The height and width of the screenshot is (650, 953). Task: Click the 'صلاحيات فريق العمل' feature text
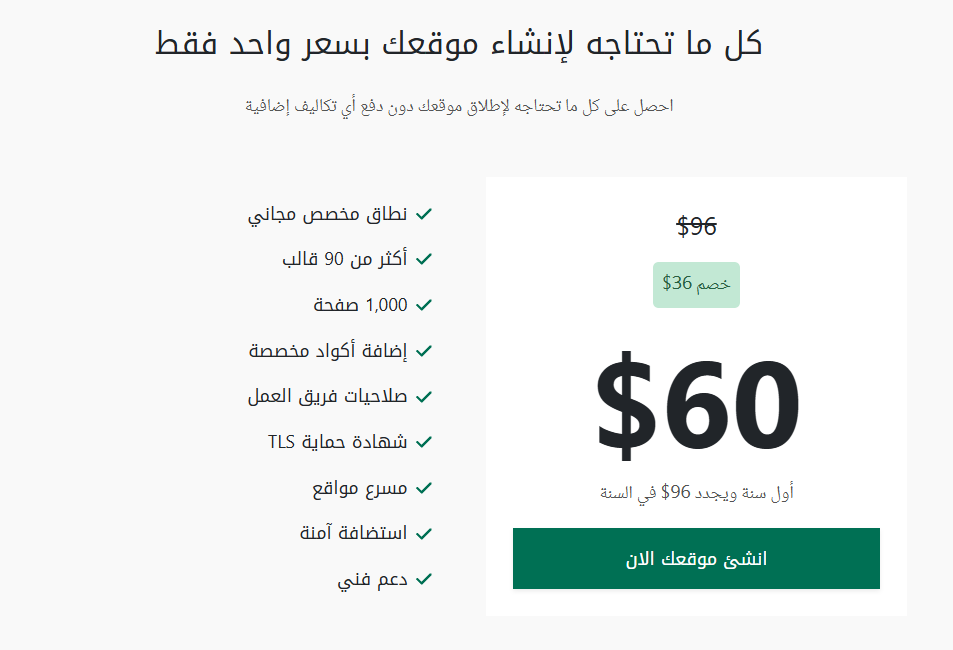(328, 396)
